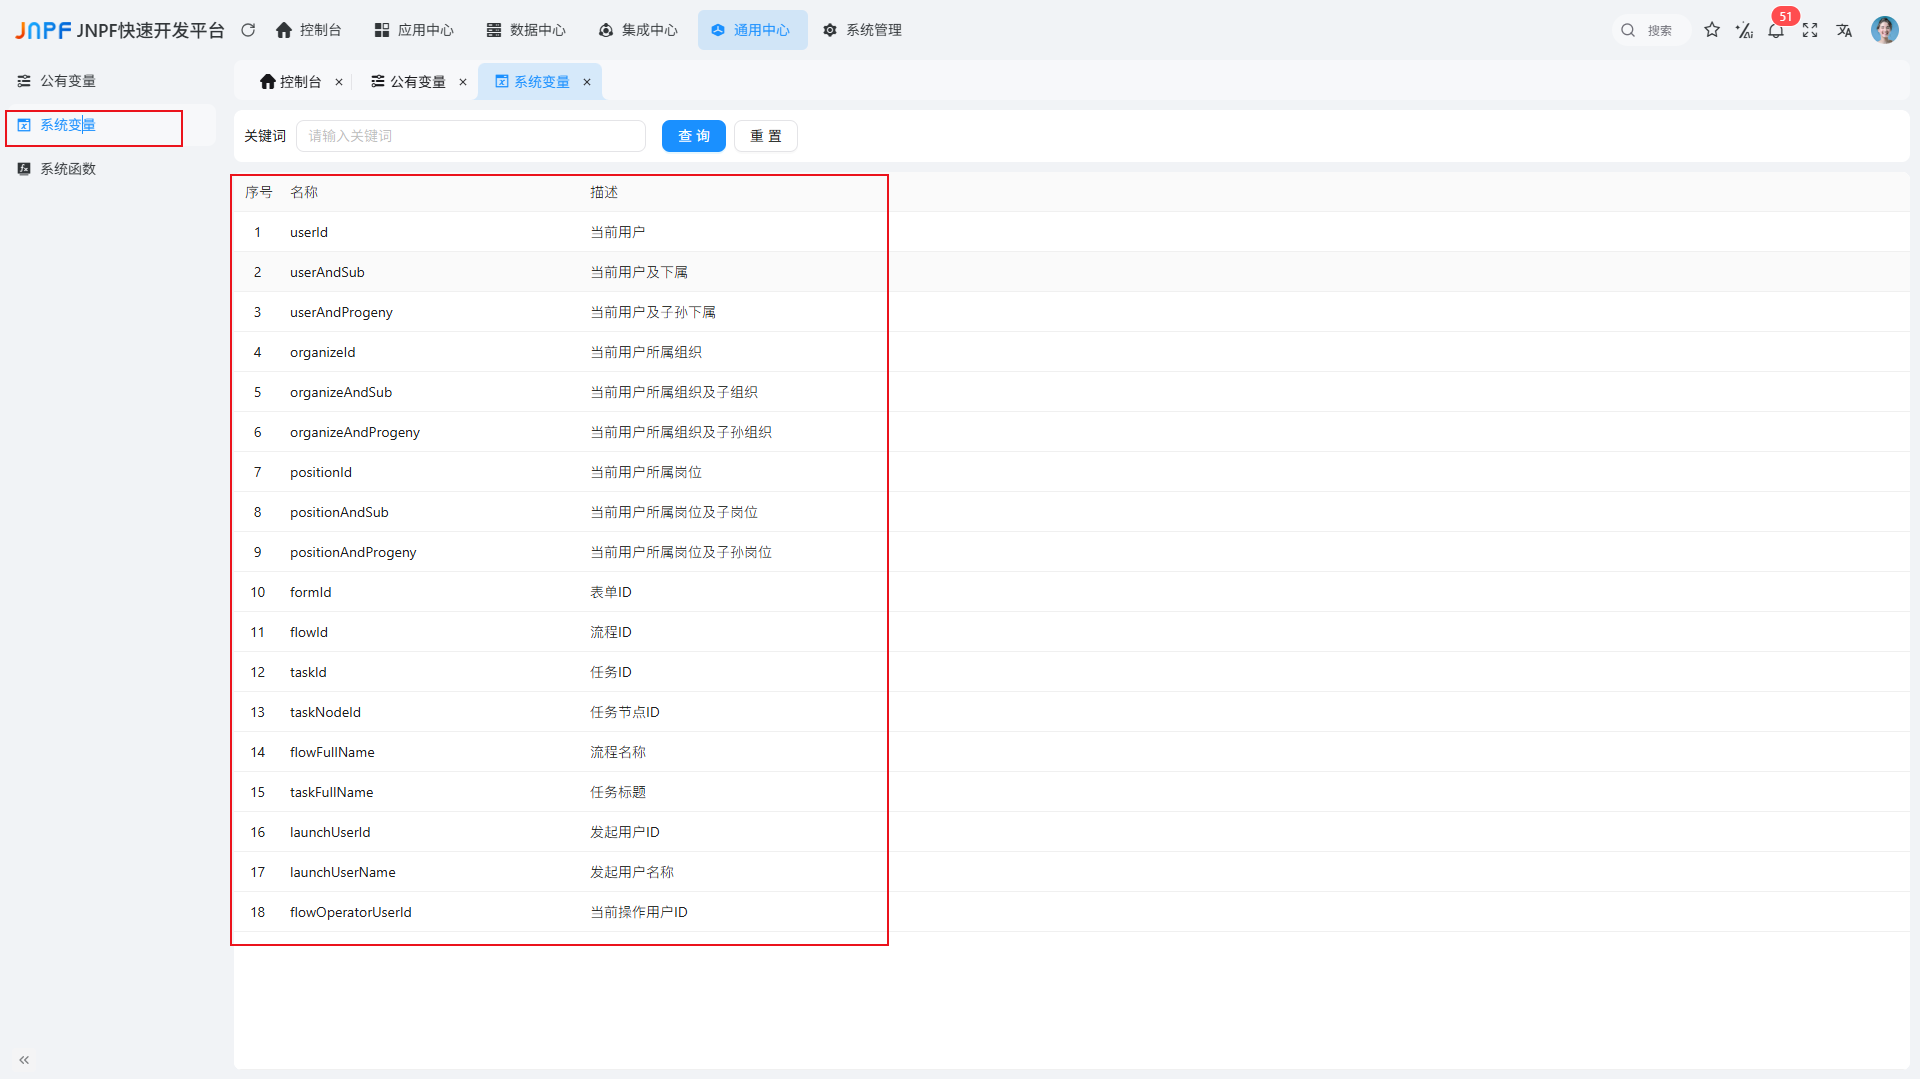Open the 应用中心 top menu
This screenshot has width=1920, height=1079.
click(414, 30)
